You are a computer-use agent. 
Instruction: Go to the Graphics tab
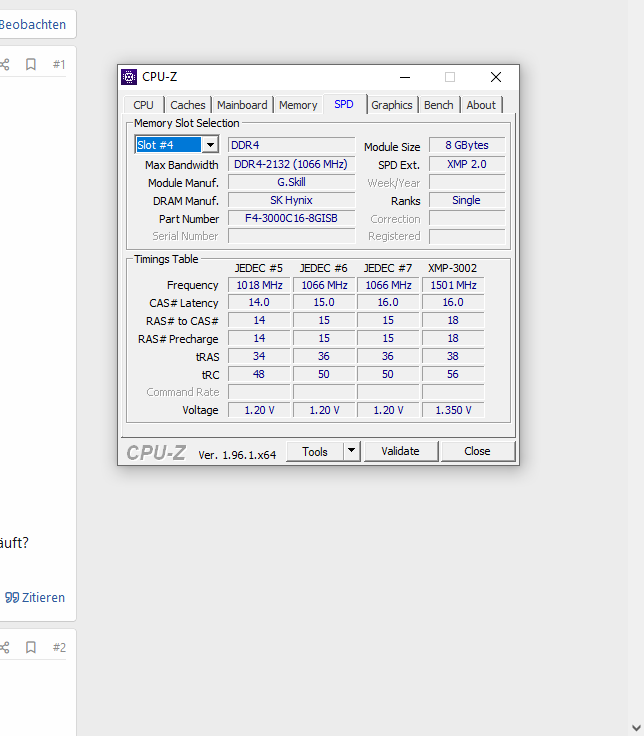(392, 105)
